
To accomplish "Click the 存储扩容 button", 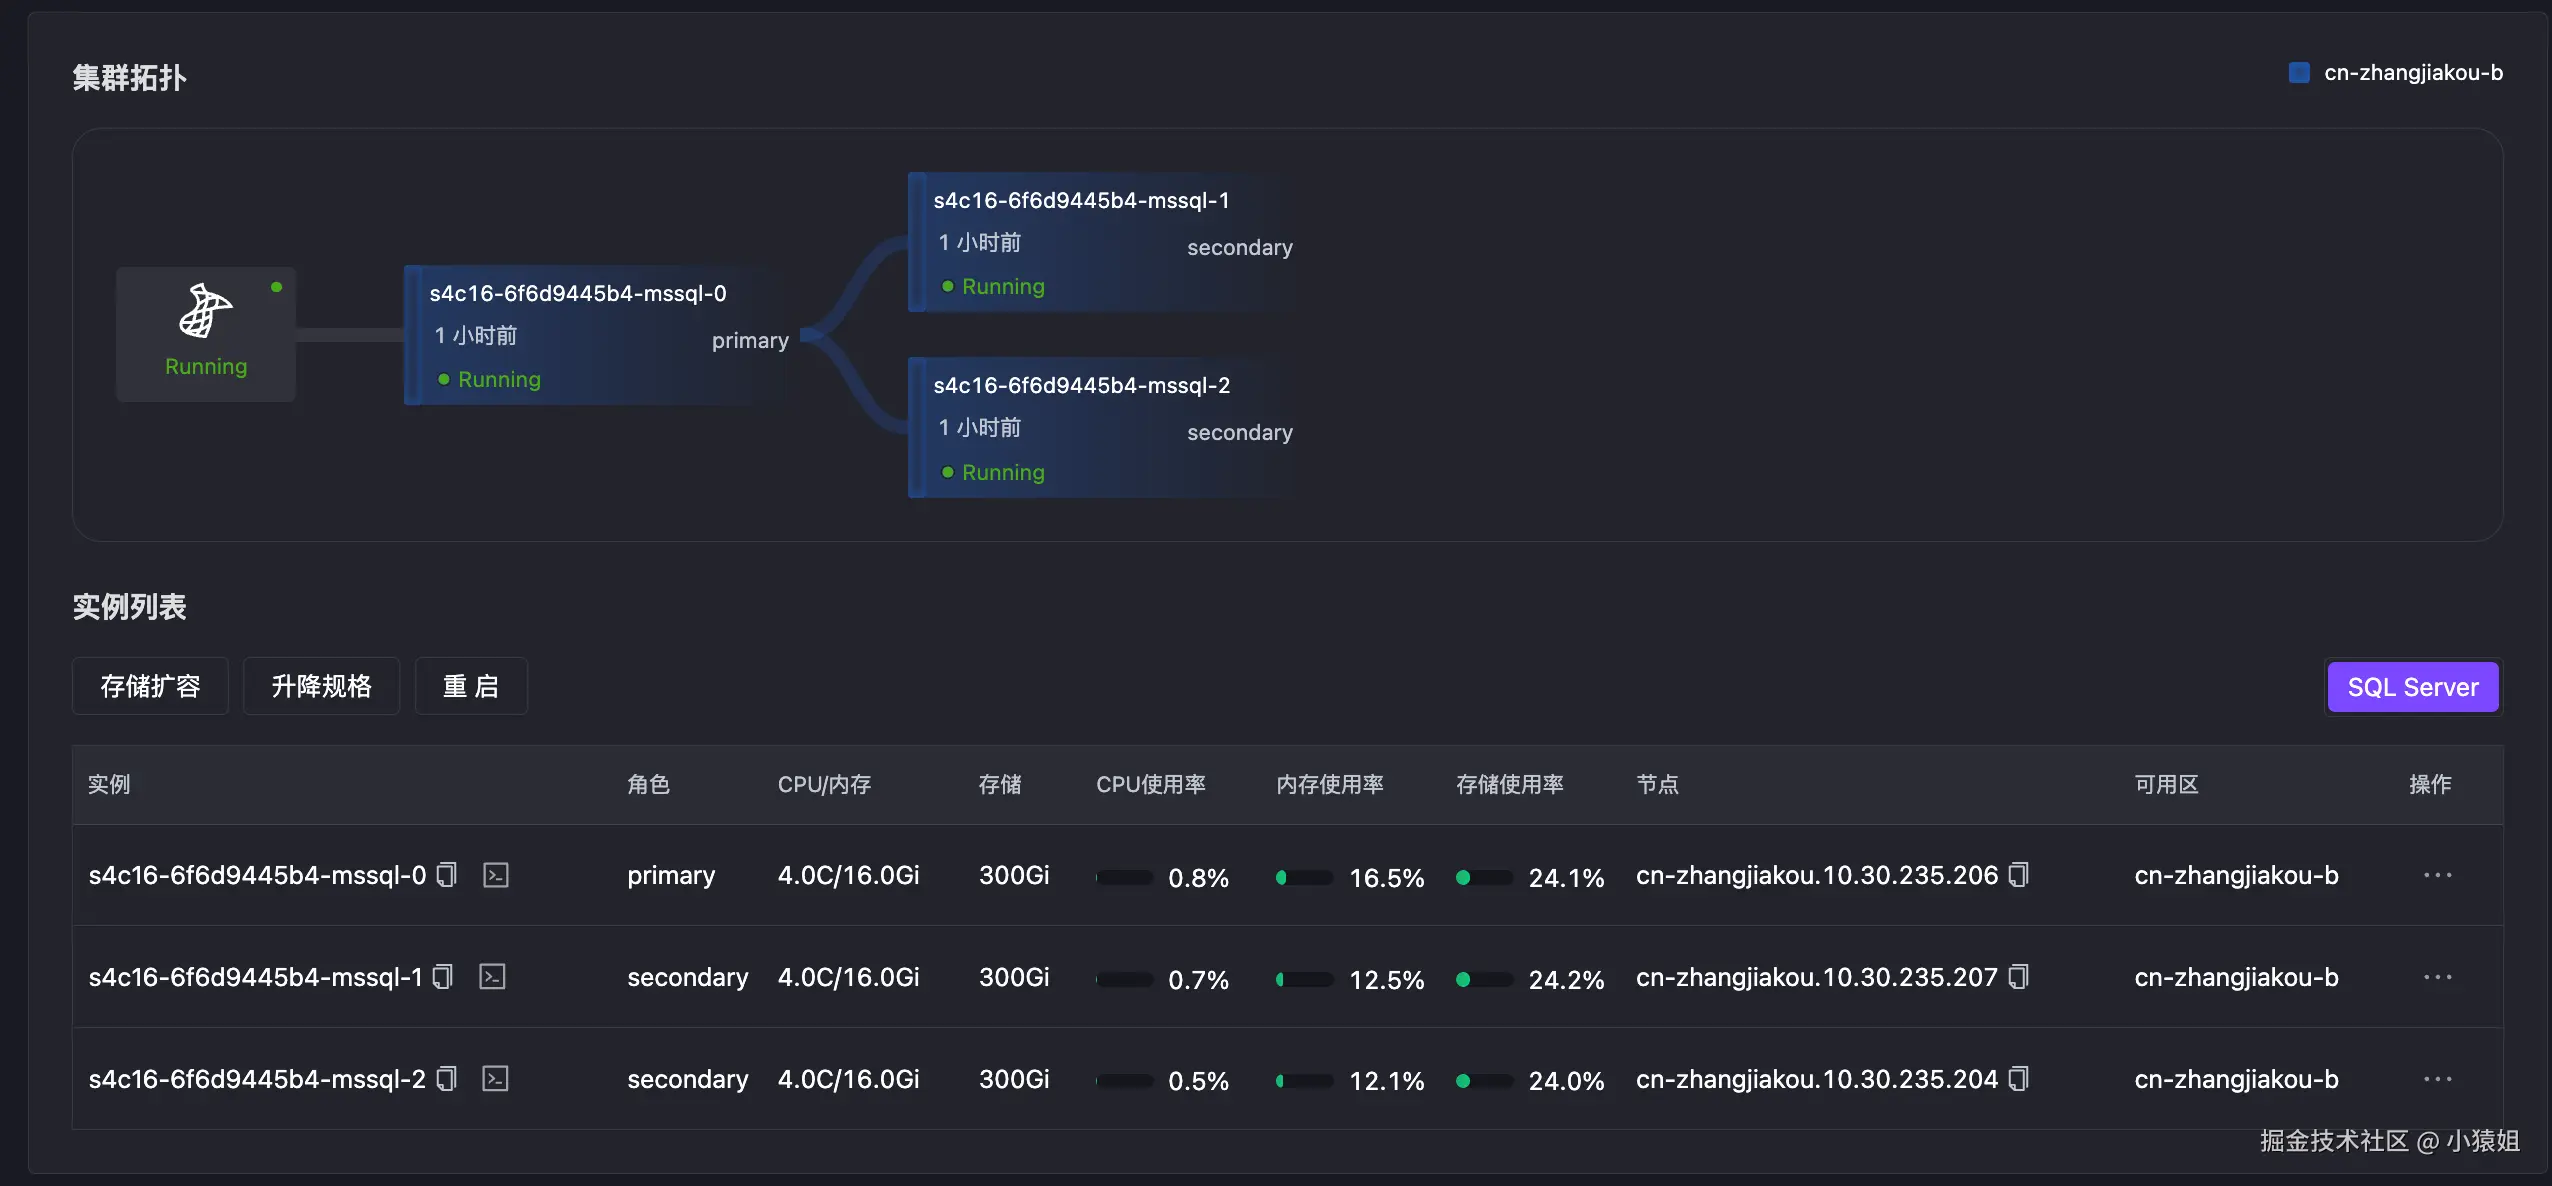I will coord(150,686).
